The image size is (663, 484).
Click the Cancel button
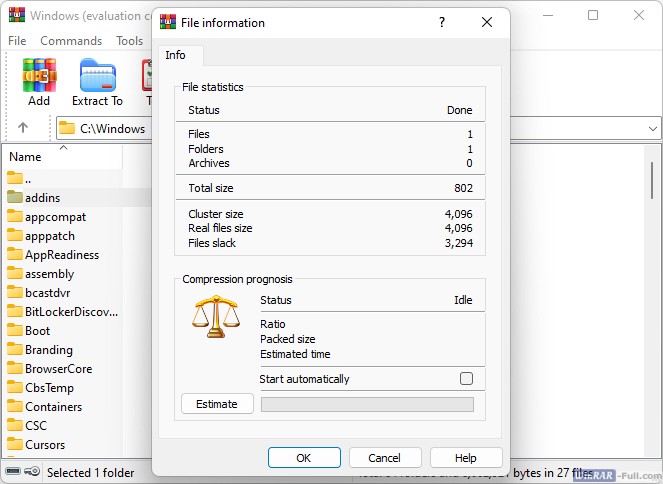point(385,458)
